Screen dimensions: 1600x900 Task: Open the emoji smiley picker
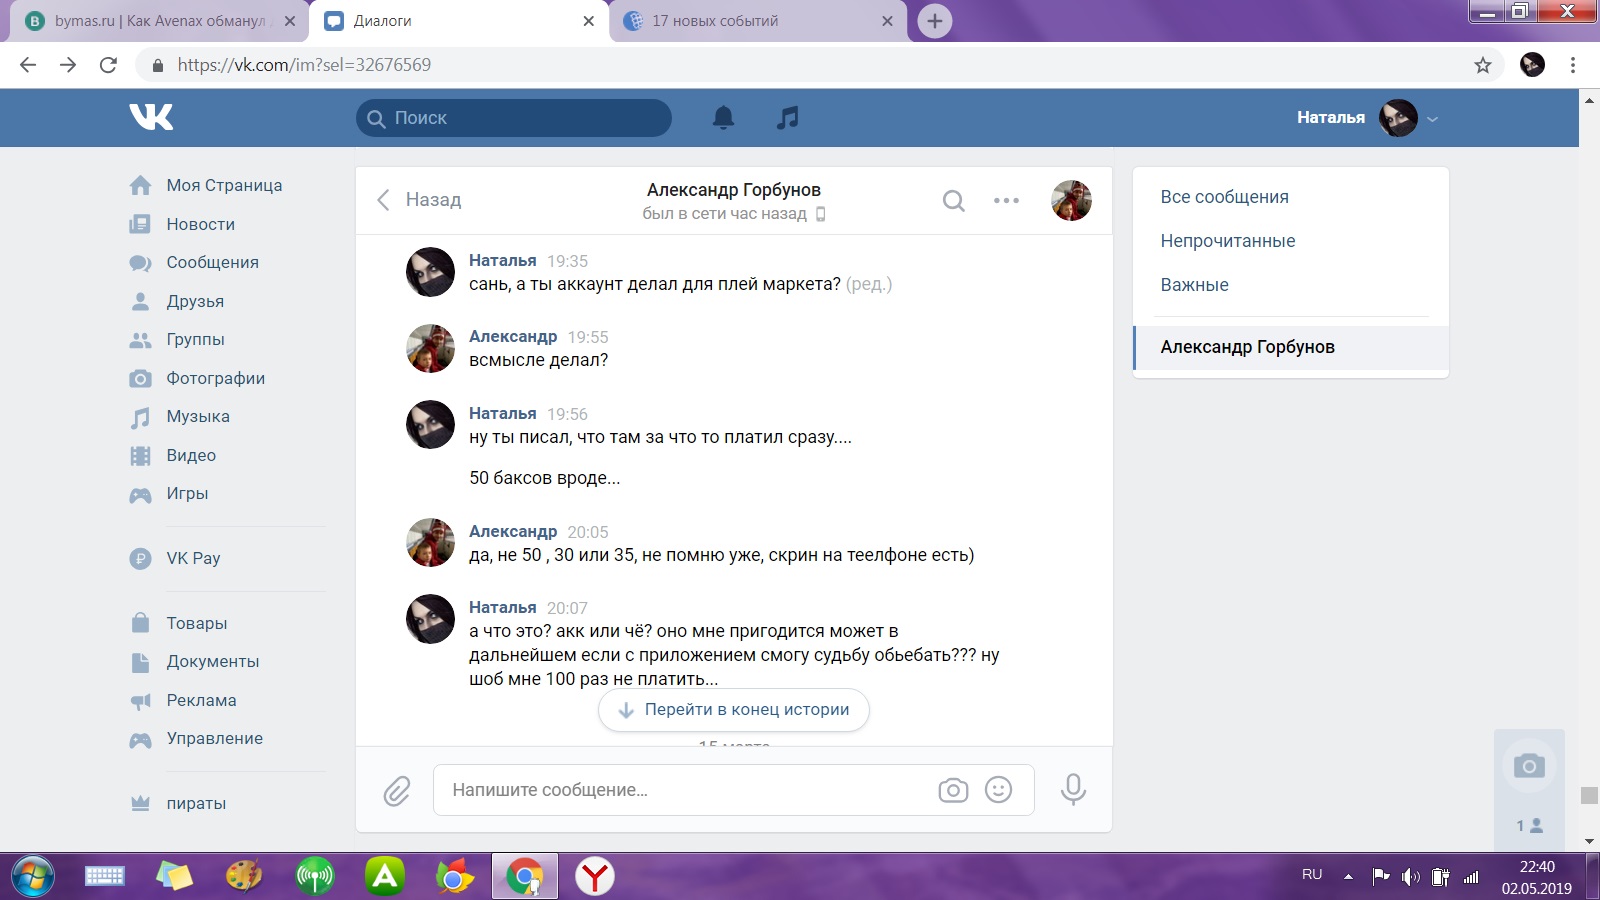coord(998,790)
